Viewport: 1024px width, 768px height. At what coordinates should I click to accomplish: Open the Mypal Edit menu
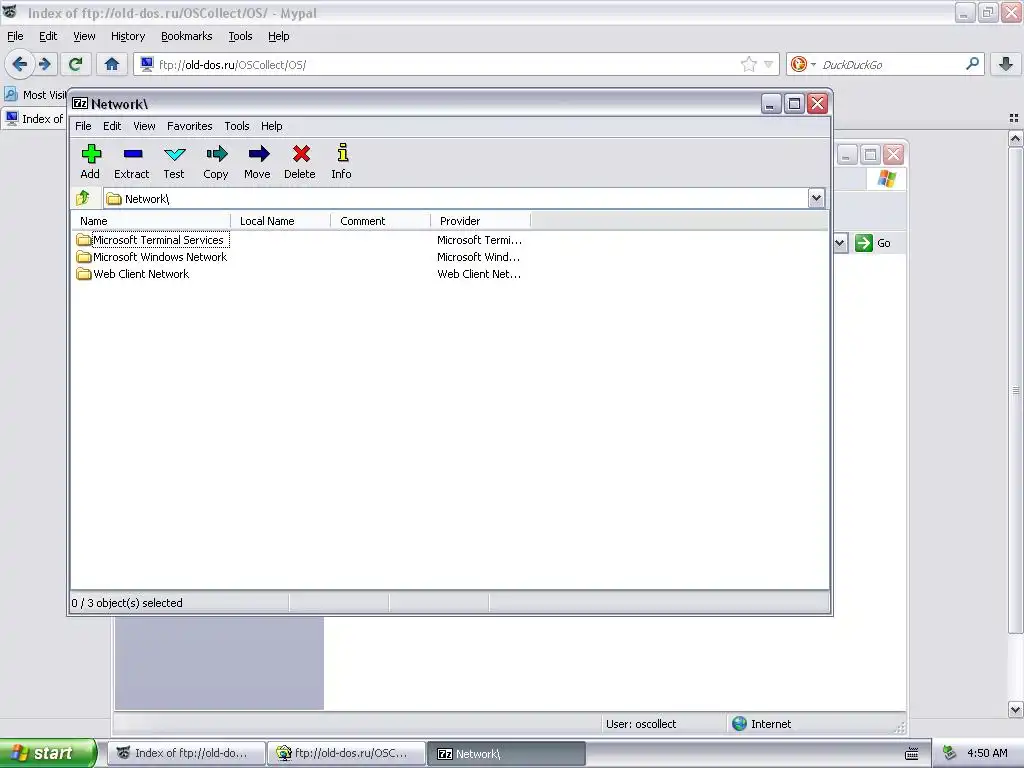tap(48, 36)
